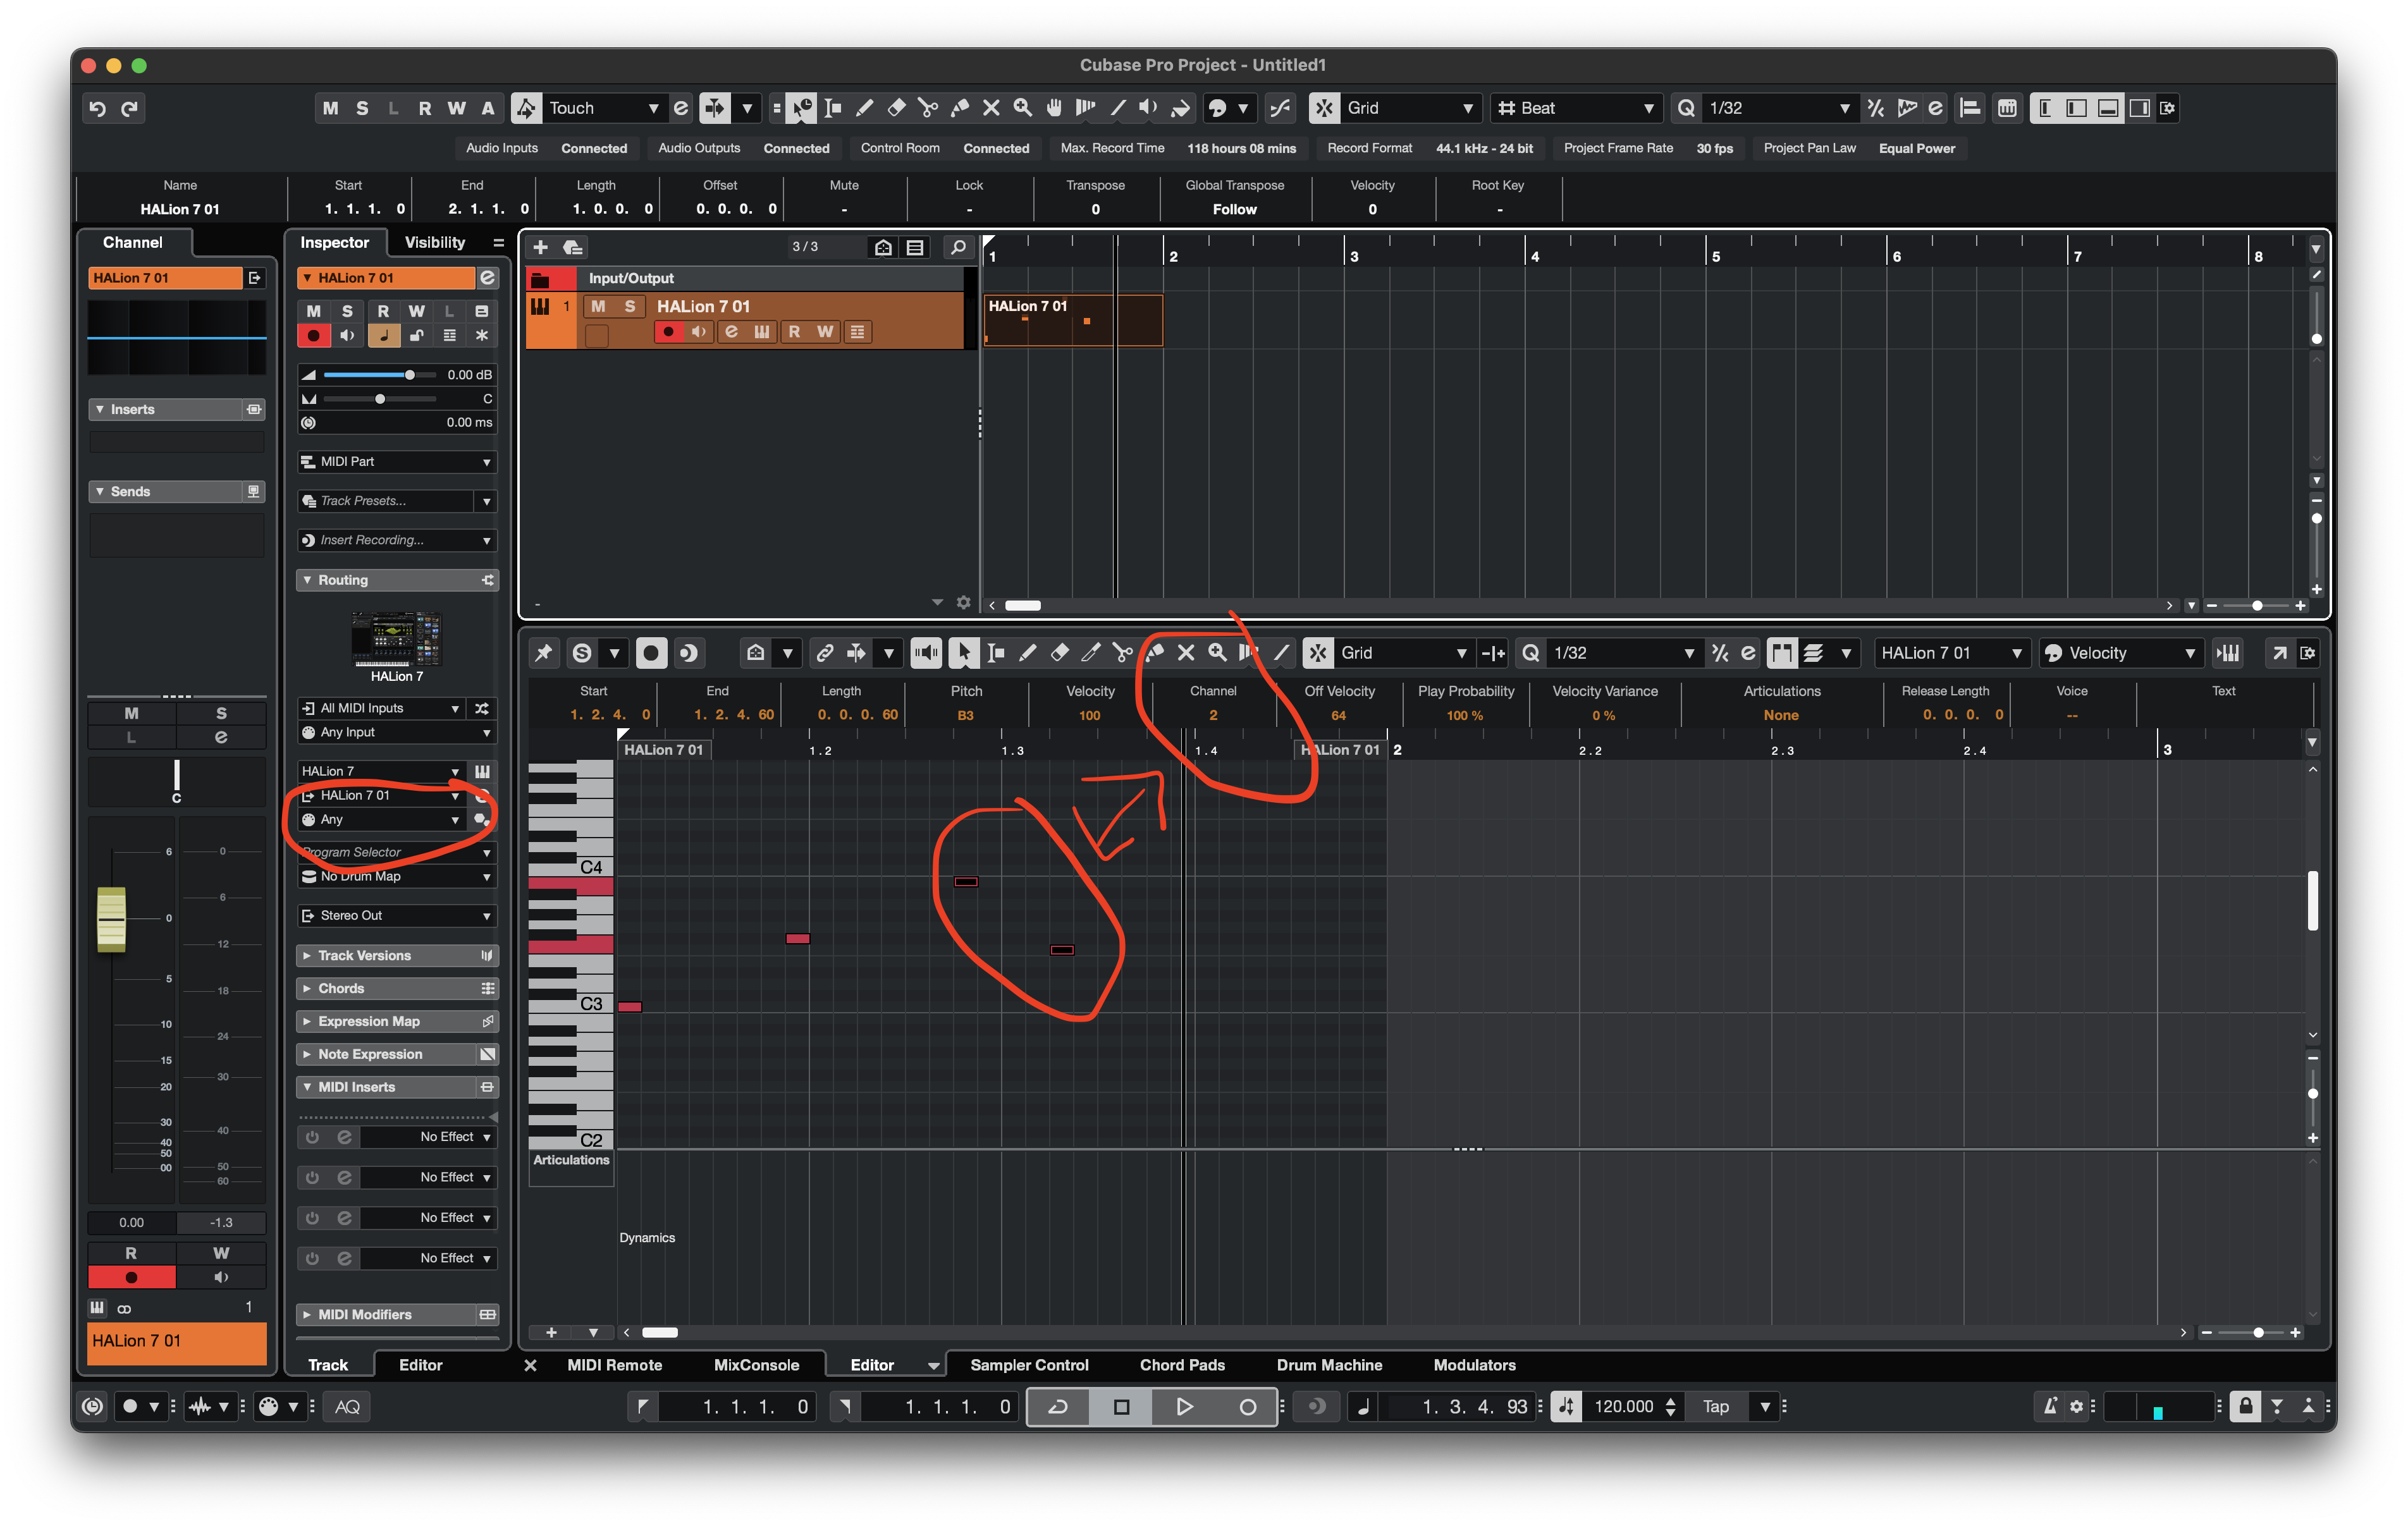Viewport: 2408px width, 1526px height.
Task: Open the HALion 7 instrument thumbnail
Action: click(396, 639)
